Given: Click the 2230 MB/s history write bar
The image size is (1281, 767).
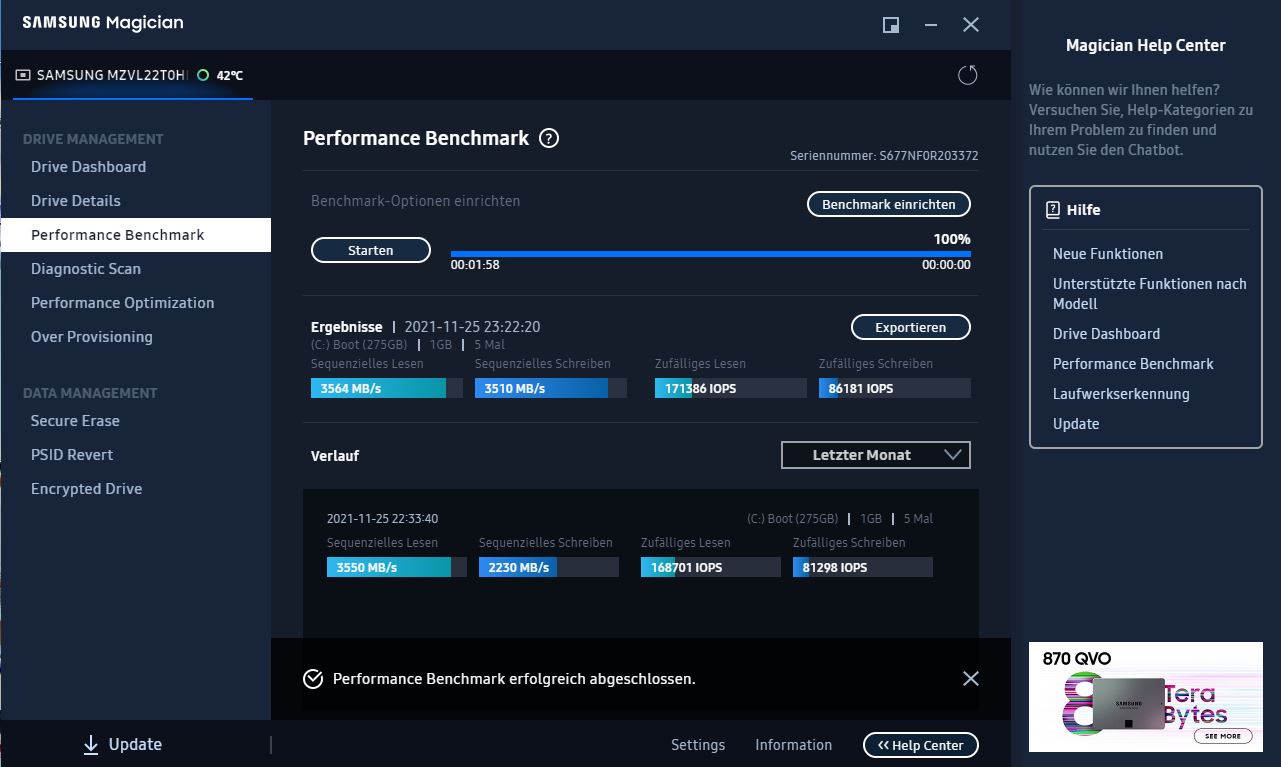Looking at the screenshot, I should click(x=549, y=567).
